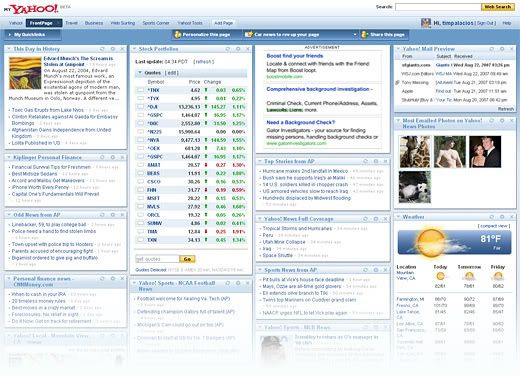Check the AMAT quote row box

pyautogui.click(x=140, y=165)
